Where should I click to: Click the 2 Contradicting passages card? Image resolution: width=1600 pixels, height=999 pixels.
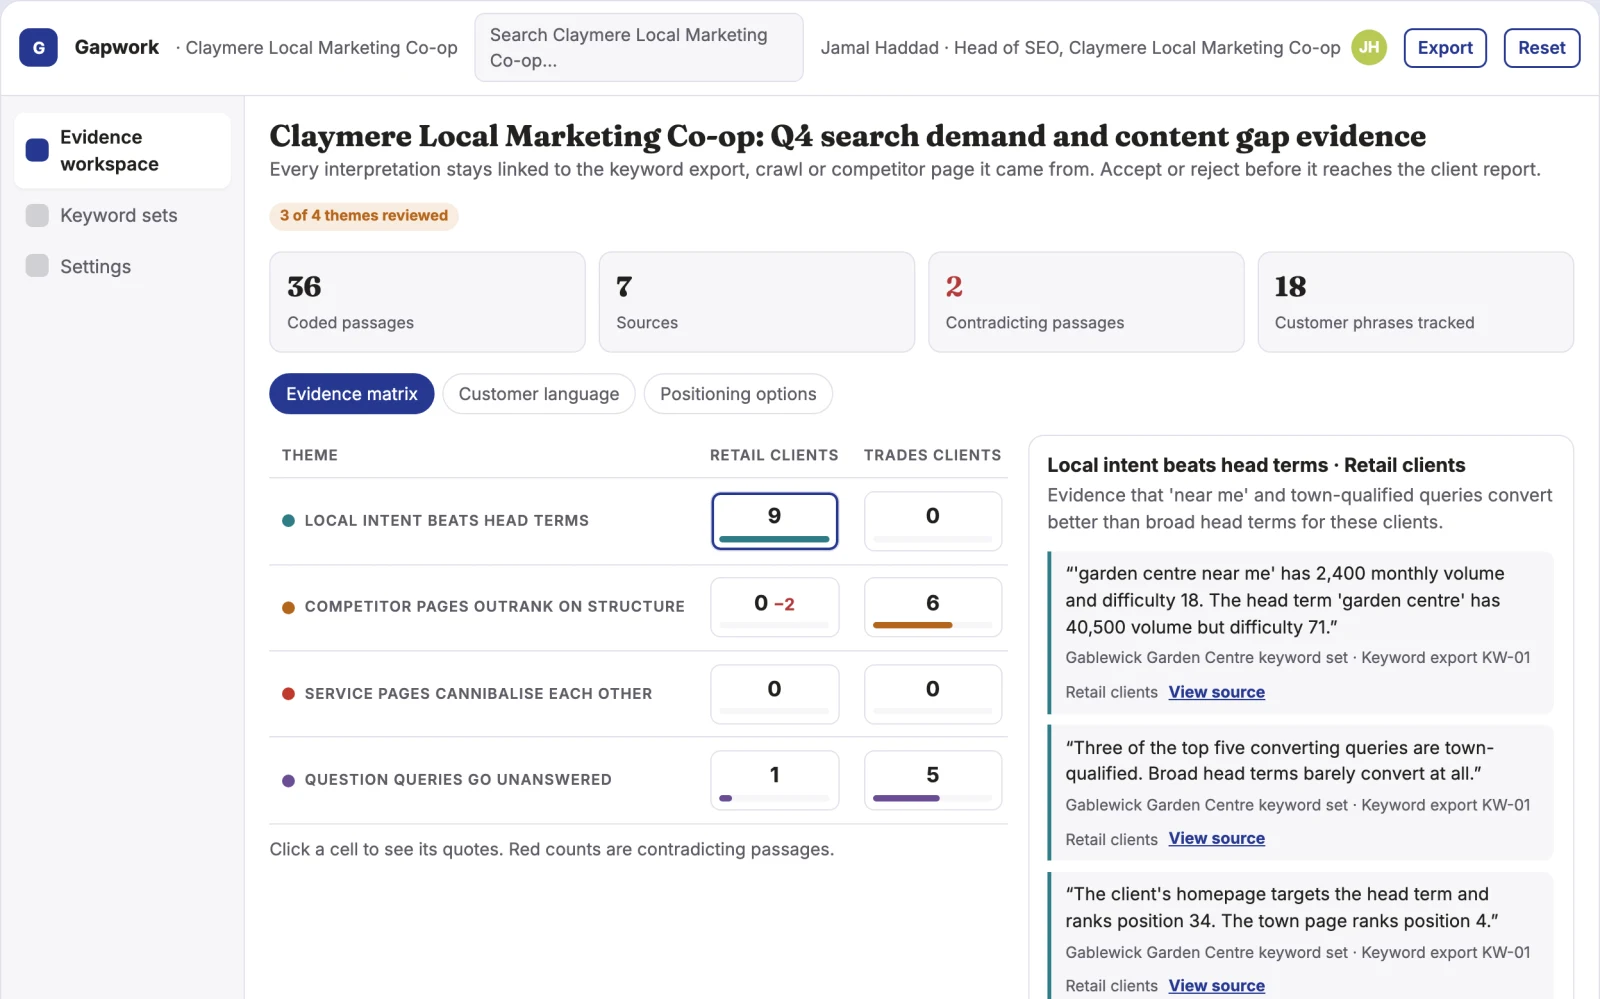[x=1086, y=302]
